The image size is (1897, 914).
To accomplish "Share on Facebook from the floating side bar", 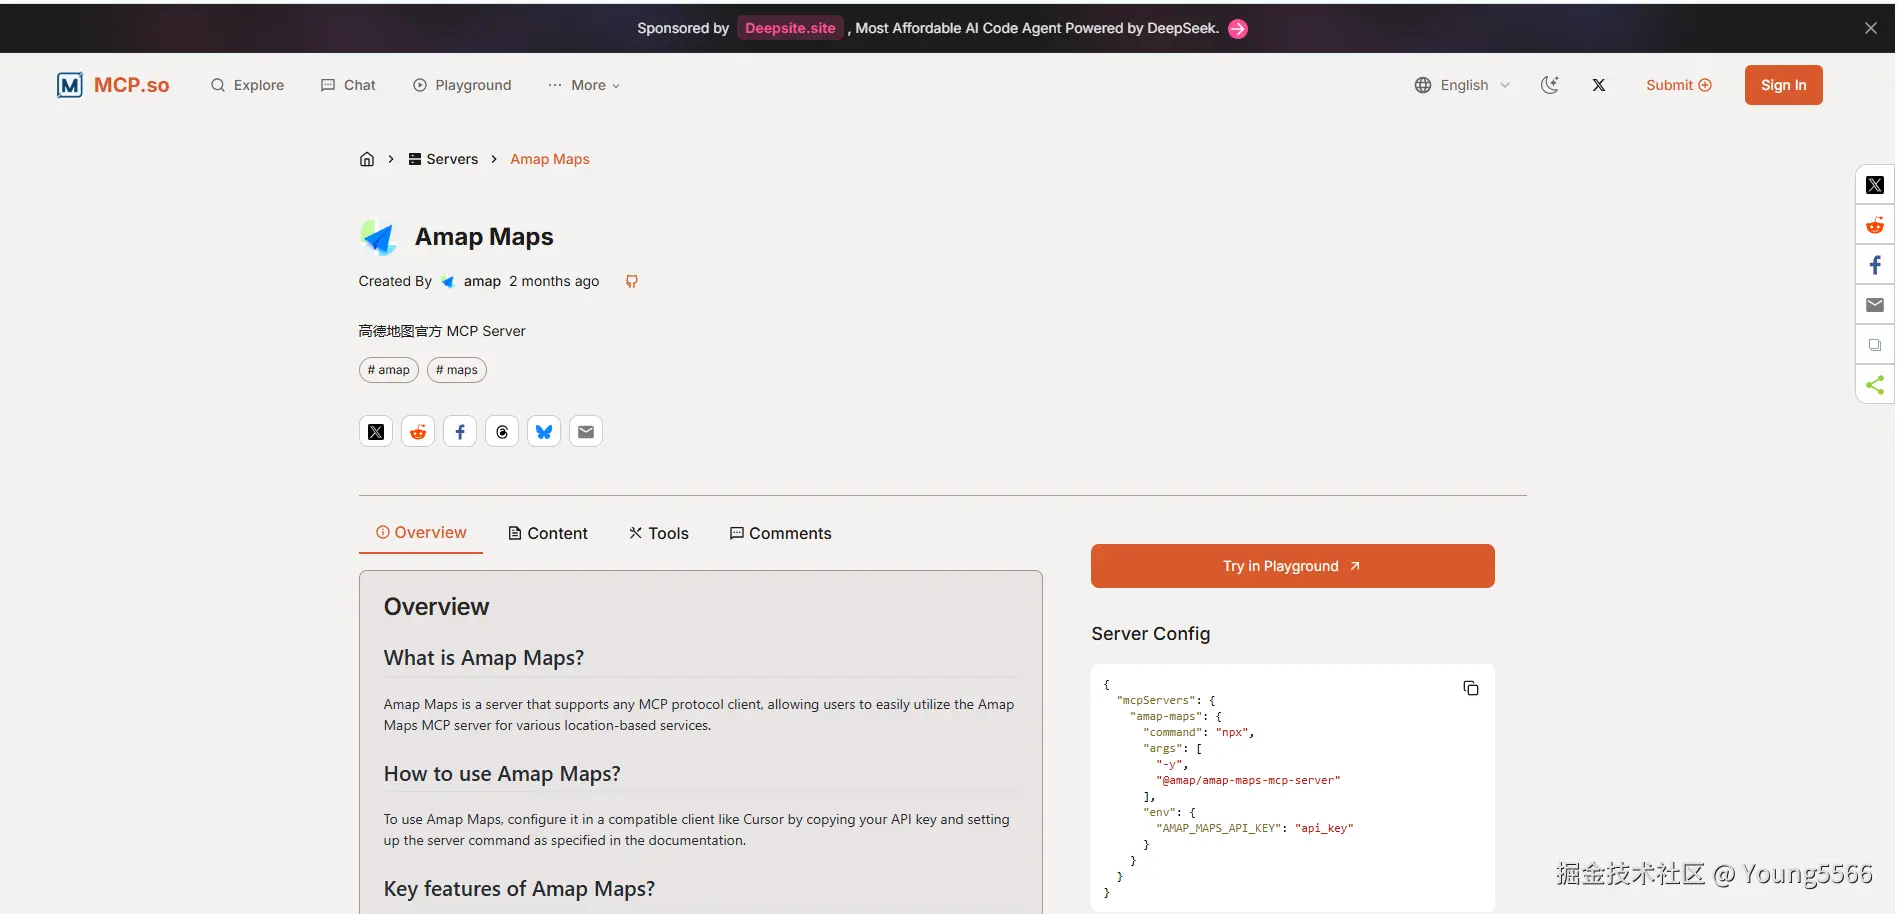I will tap(1875, 265).
